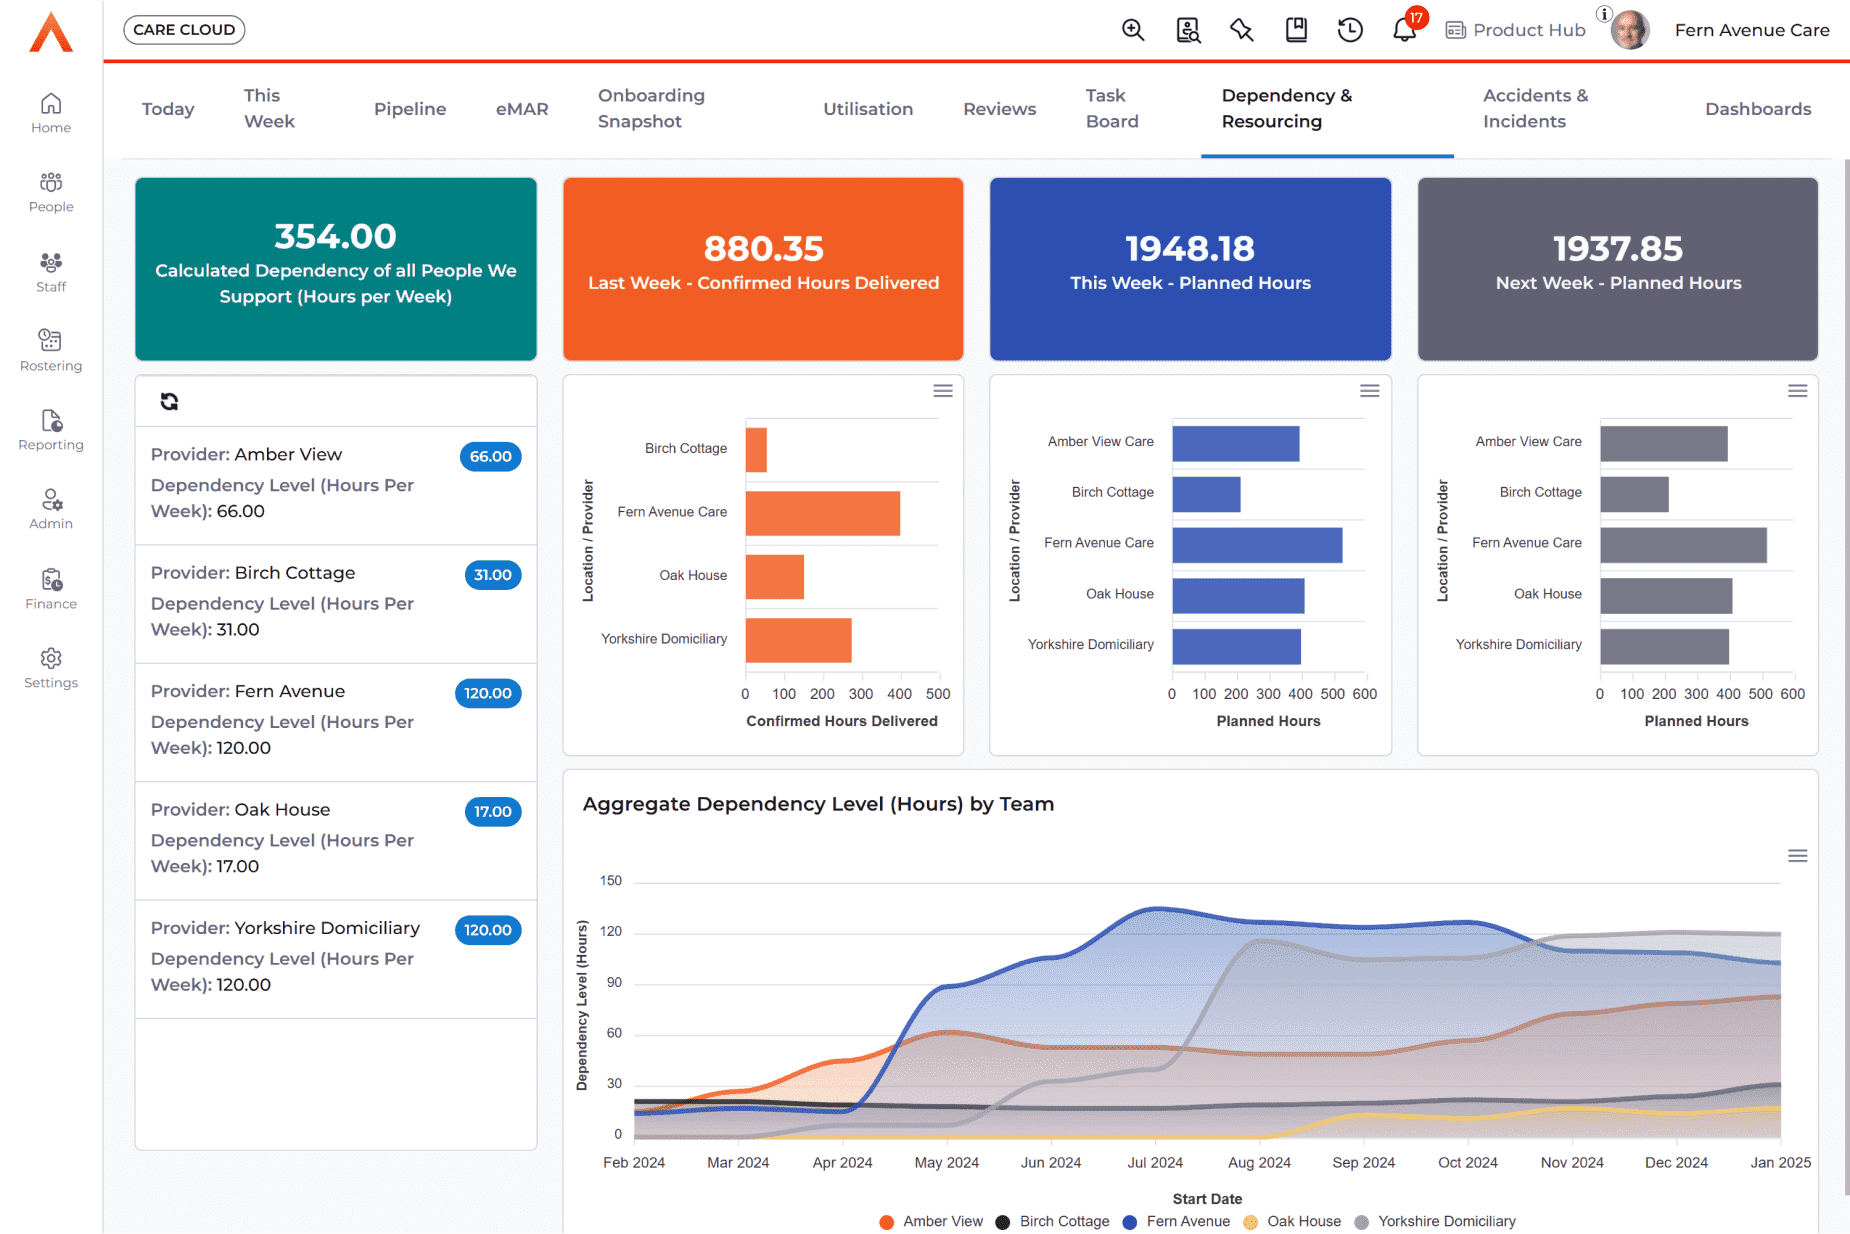Image resolution: width=1850 pixels, height=1234 pixels.
Task: Click the Amber View orange legend dot
Action: pos(886,1221)
